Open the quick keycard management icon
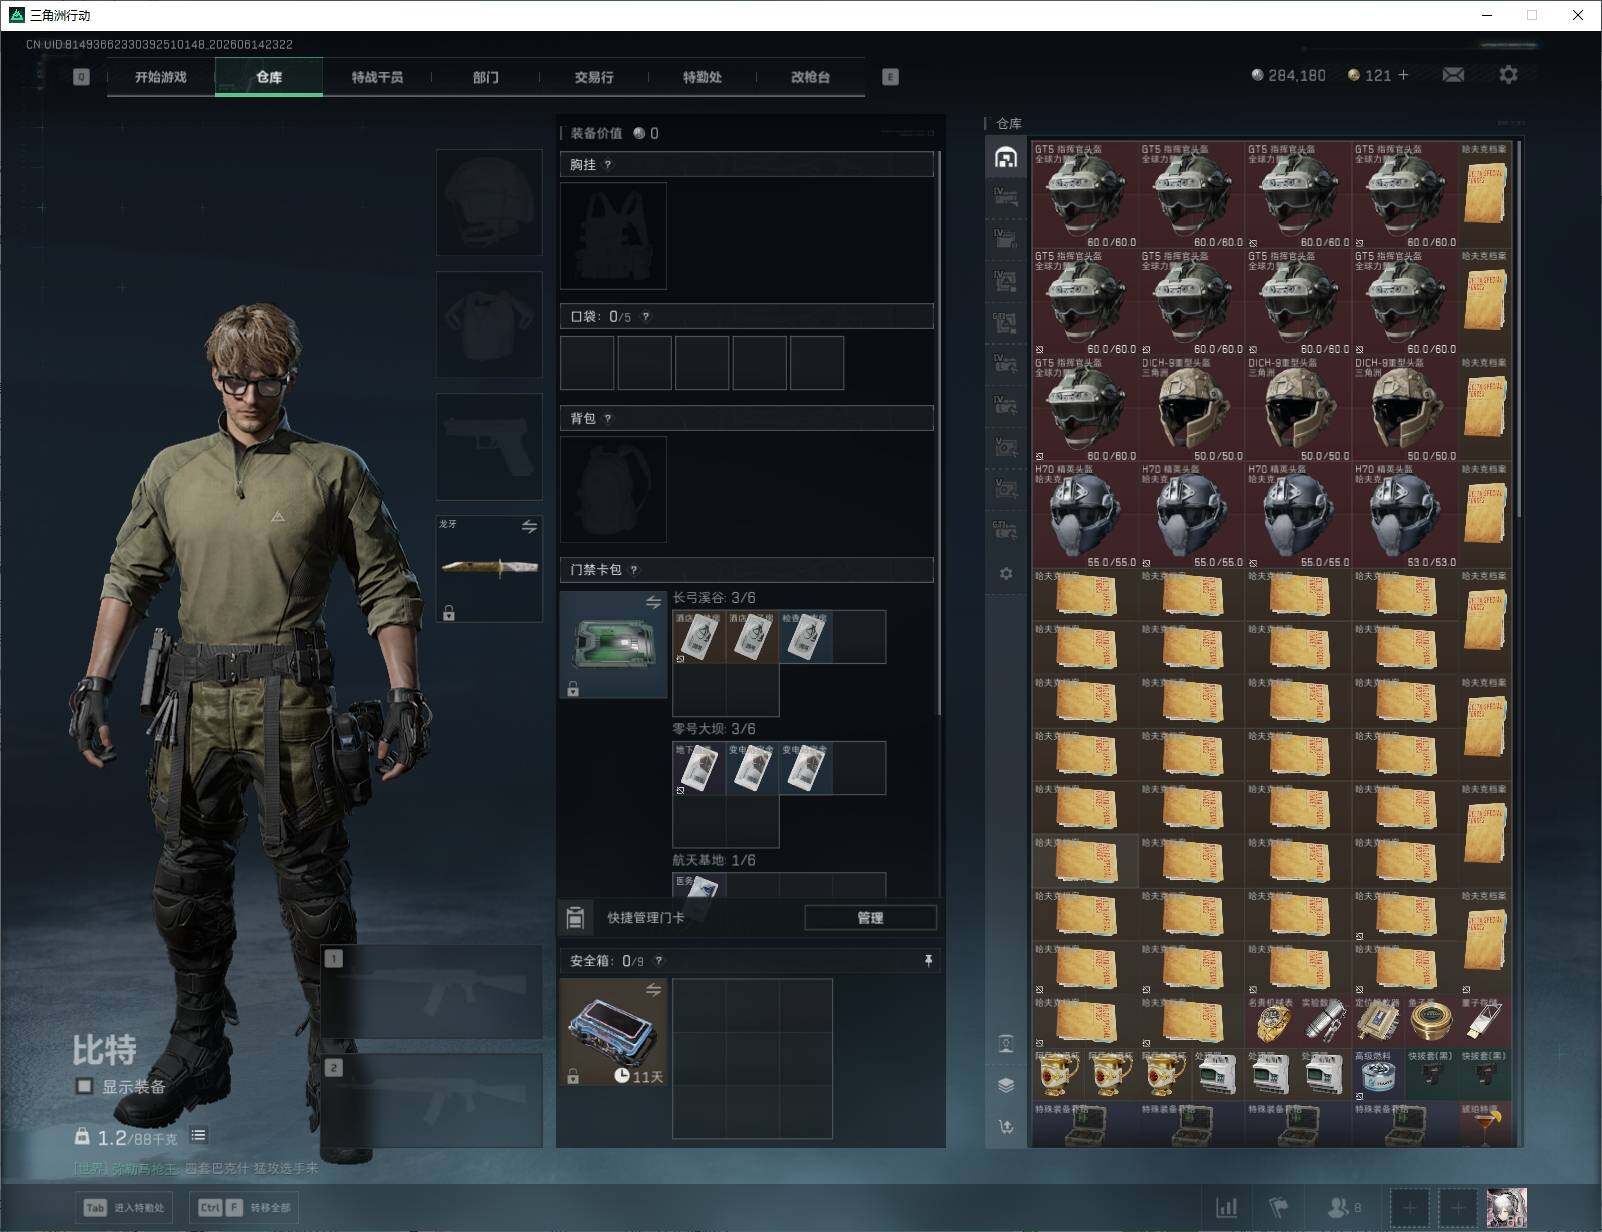 point(575,917)
